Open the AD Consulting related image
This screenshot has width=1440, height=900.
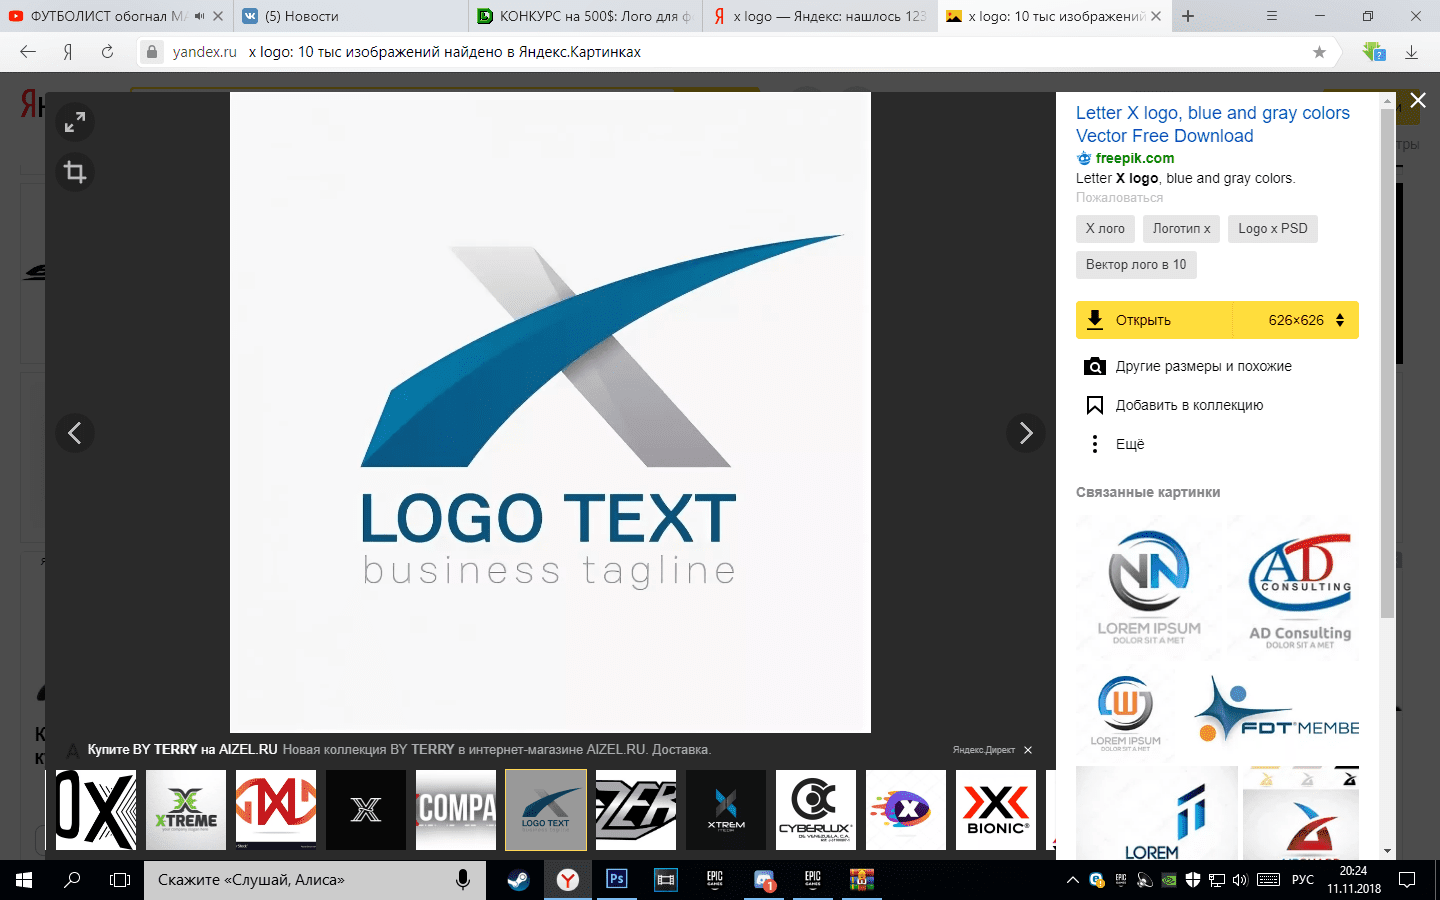1300,587
